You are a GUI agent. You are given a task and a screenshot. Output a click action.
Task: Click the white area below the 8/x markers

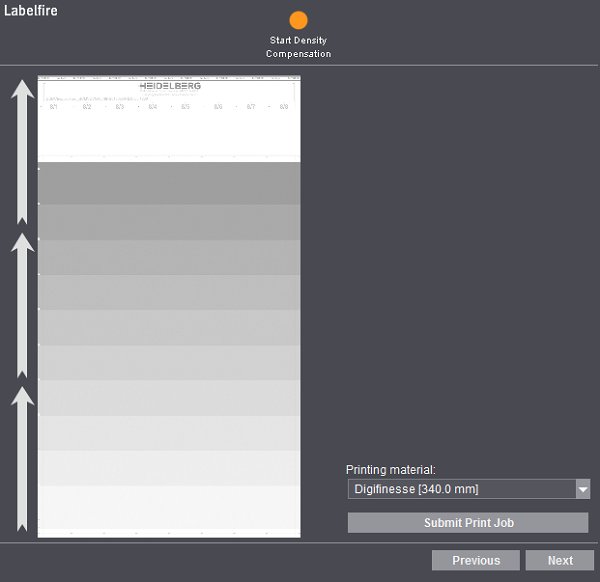[169, 132]
